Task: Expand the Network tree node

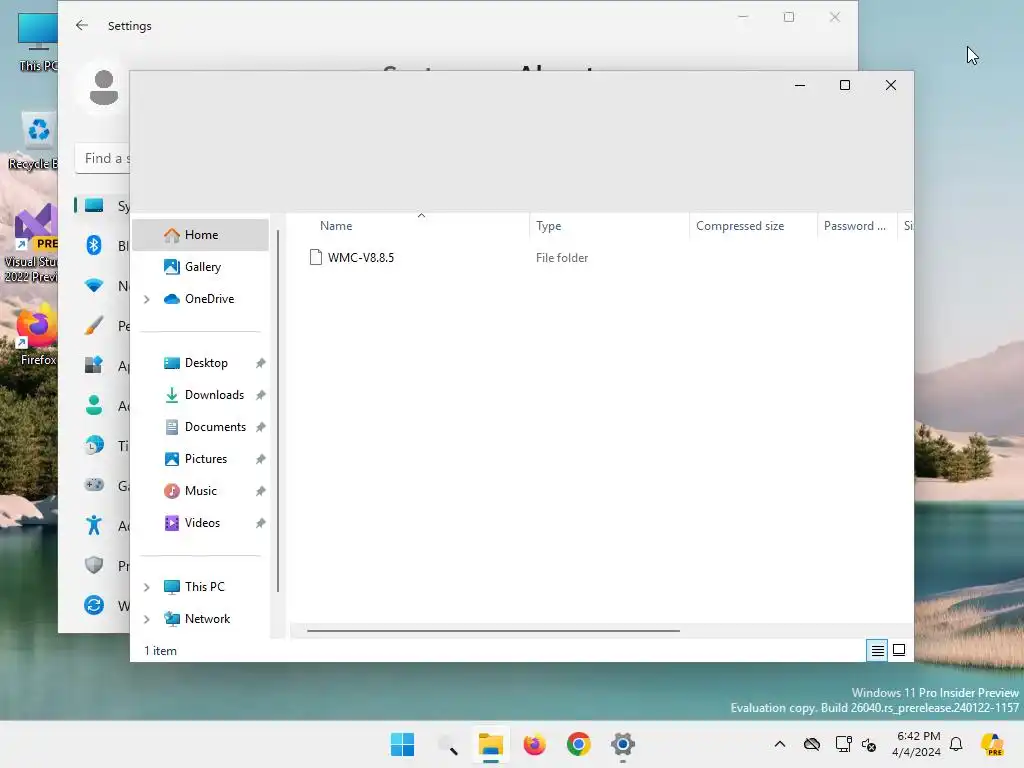Action: pos(147,619)
